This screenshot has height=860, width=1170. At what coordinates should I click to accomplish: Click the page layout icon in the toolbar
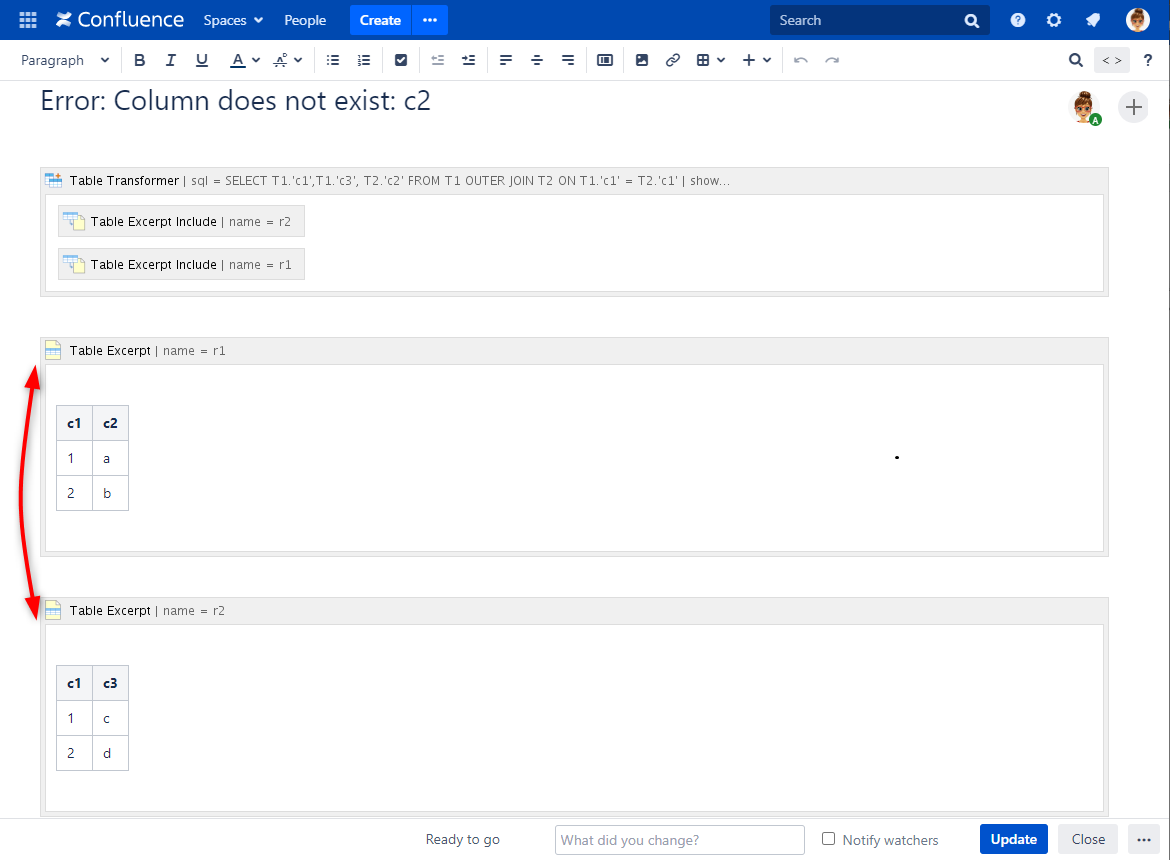click(604, 60)
